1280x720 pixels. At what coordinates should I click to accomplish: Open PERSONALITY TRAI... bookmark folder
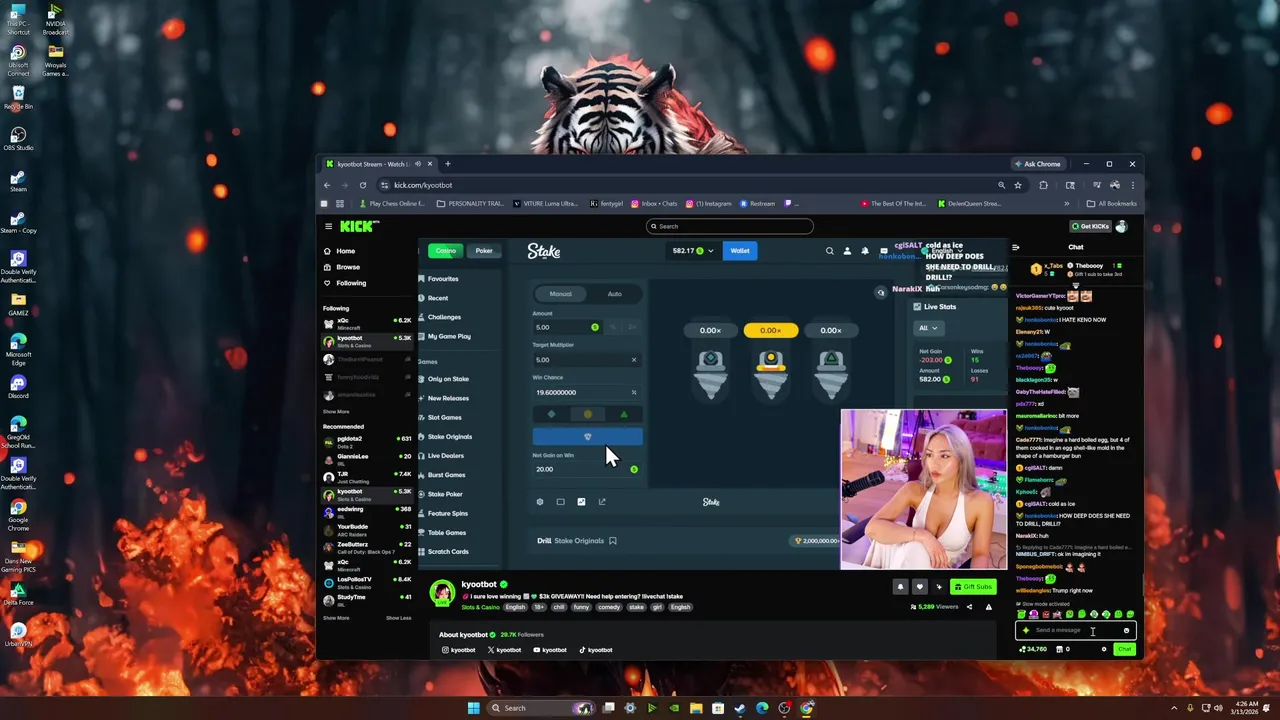point(470,204)
